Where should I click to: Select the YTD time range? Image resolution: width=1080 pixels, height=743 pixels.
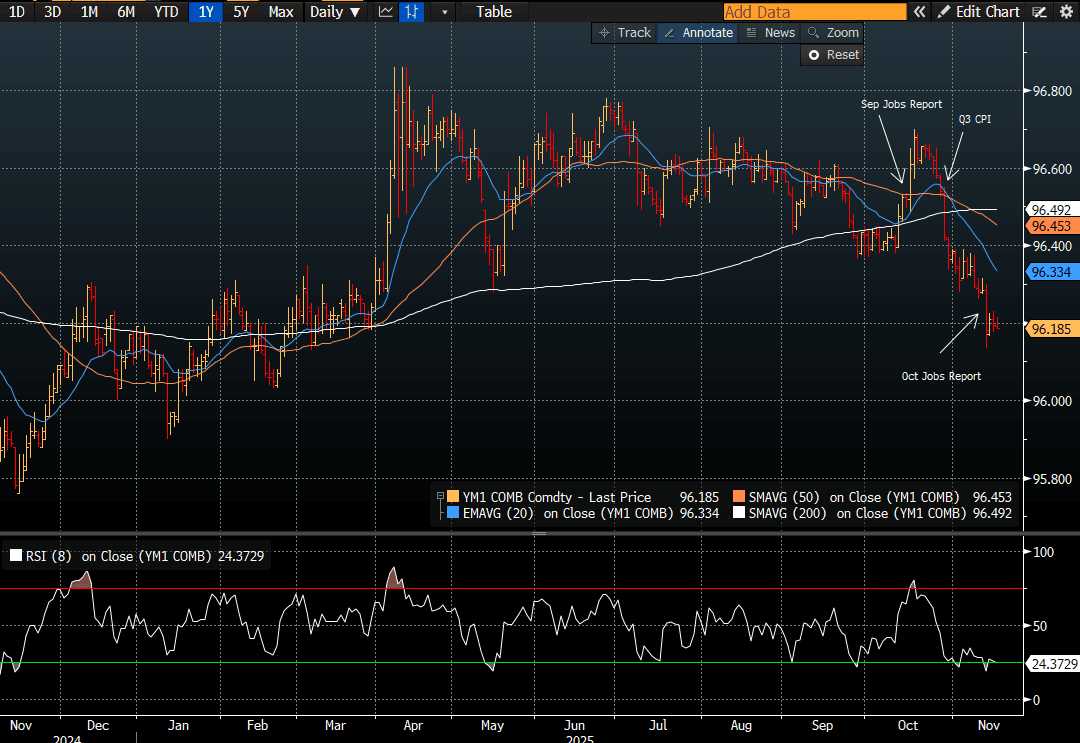pos(167,12)
